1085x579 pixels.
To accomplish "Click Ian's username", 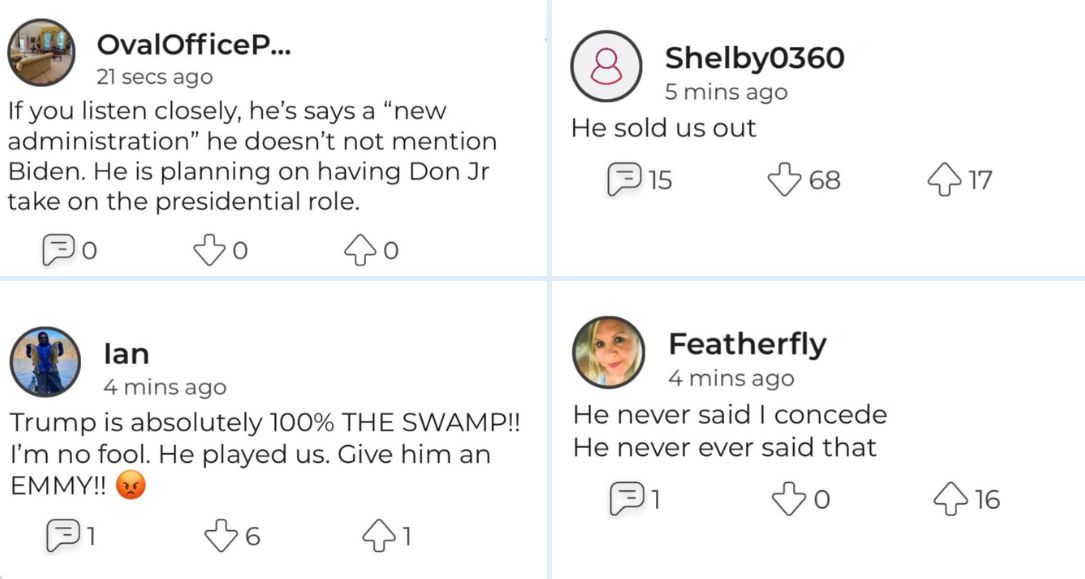I will [x=127, y=352].
